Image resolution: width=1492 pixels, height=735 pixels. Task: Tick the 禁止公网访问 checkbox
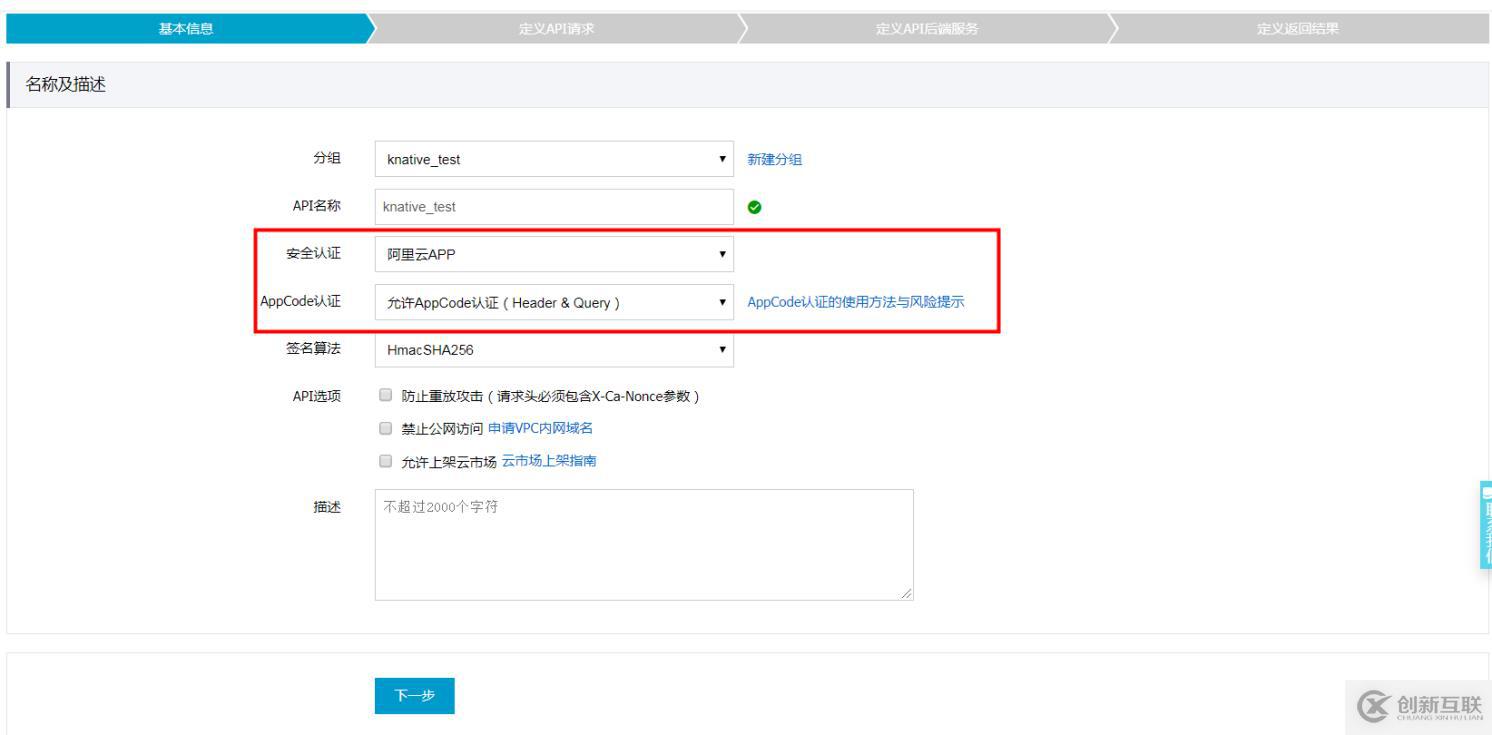click(x=385, y=429)
